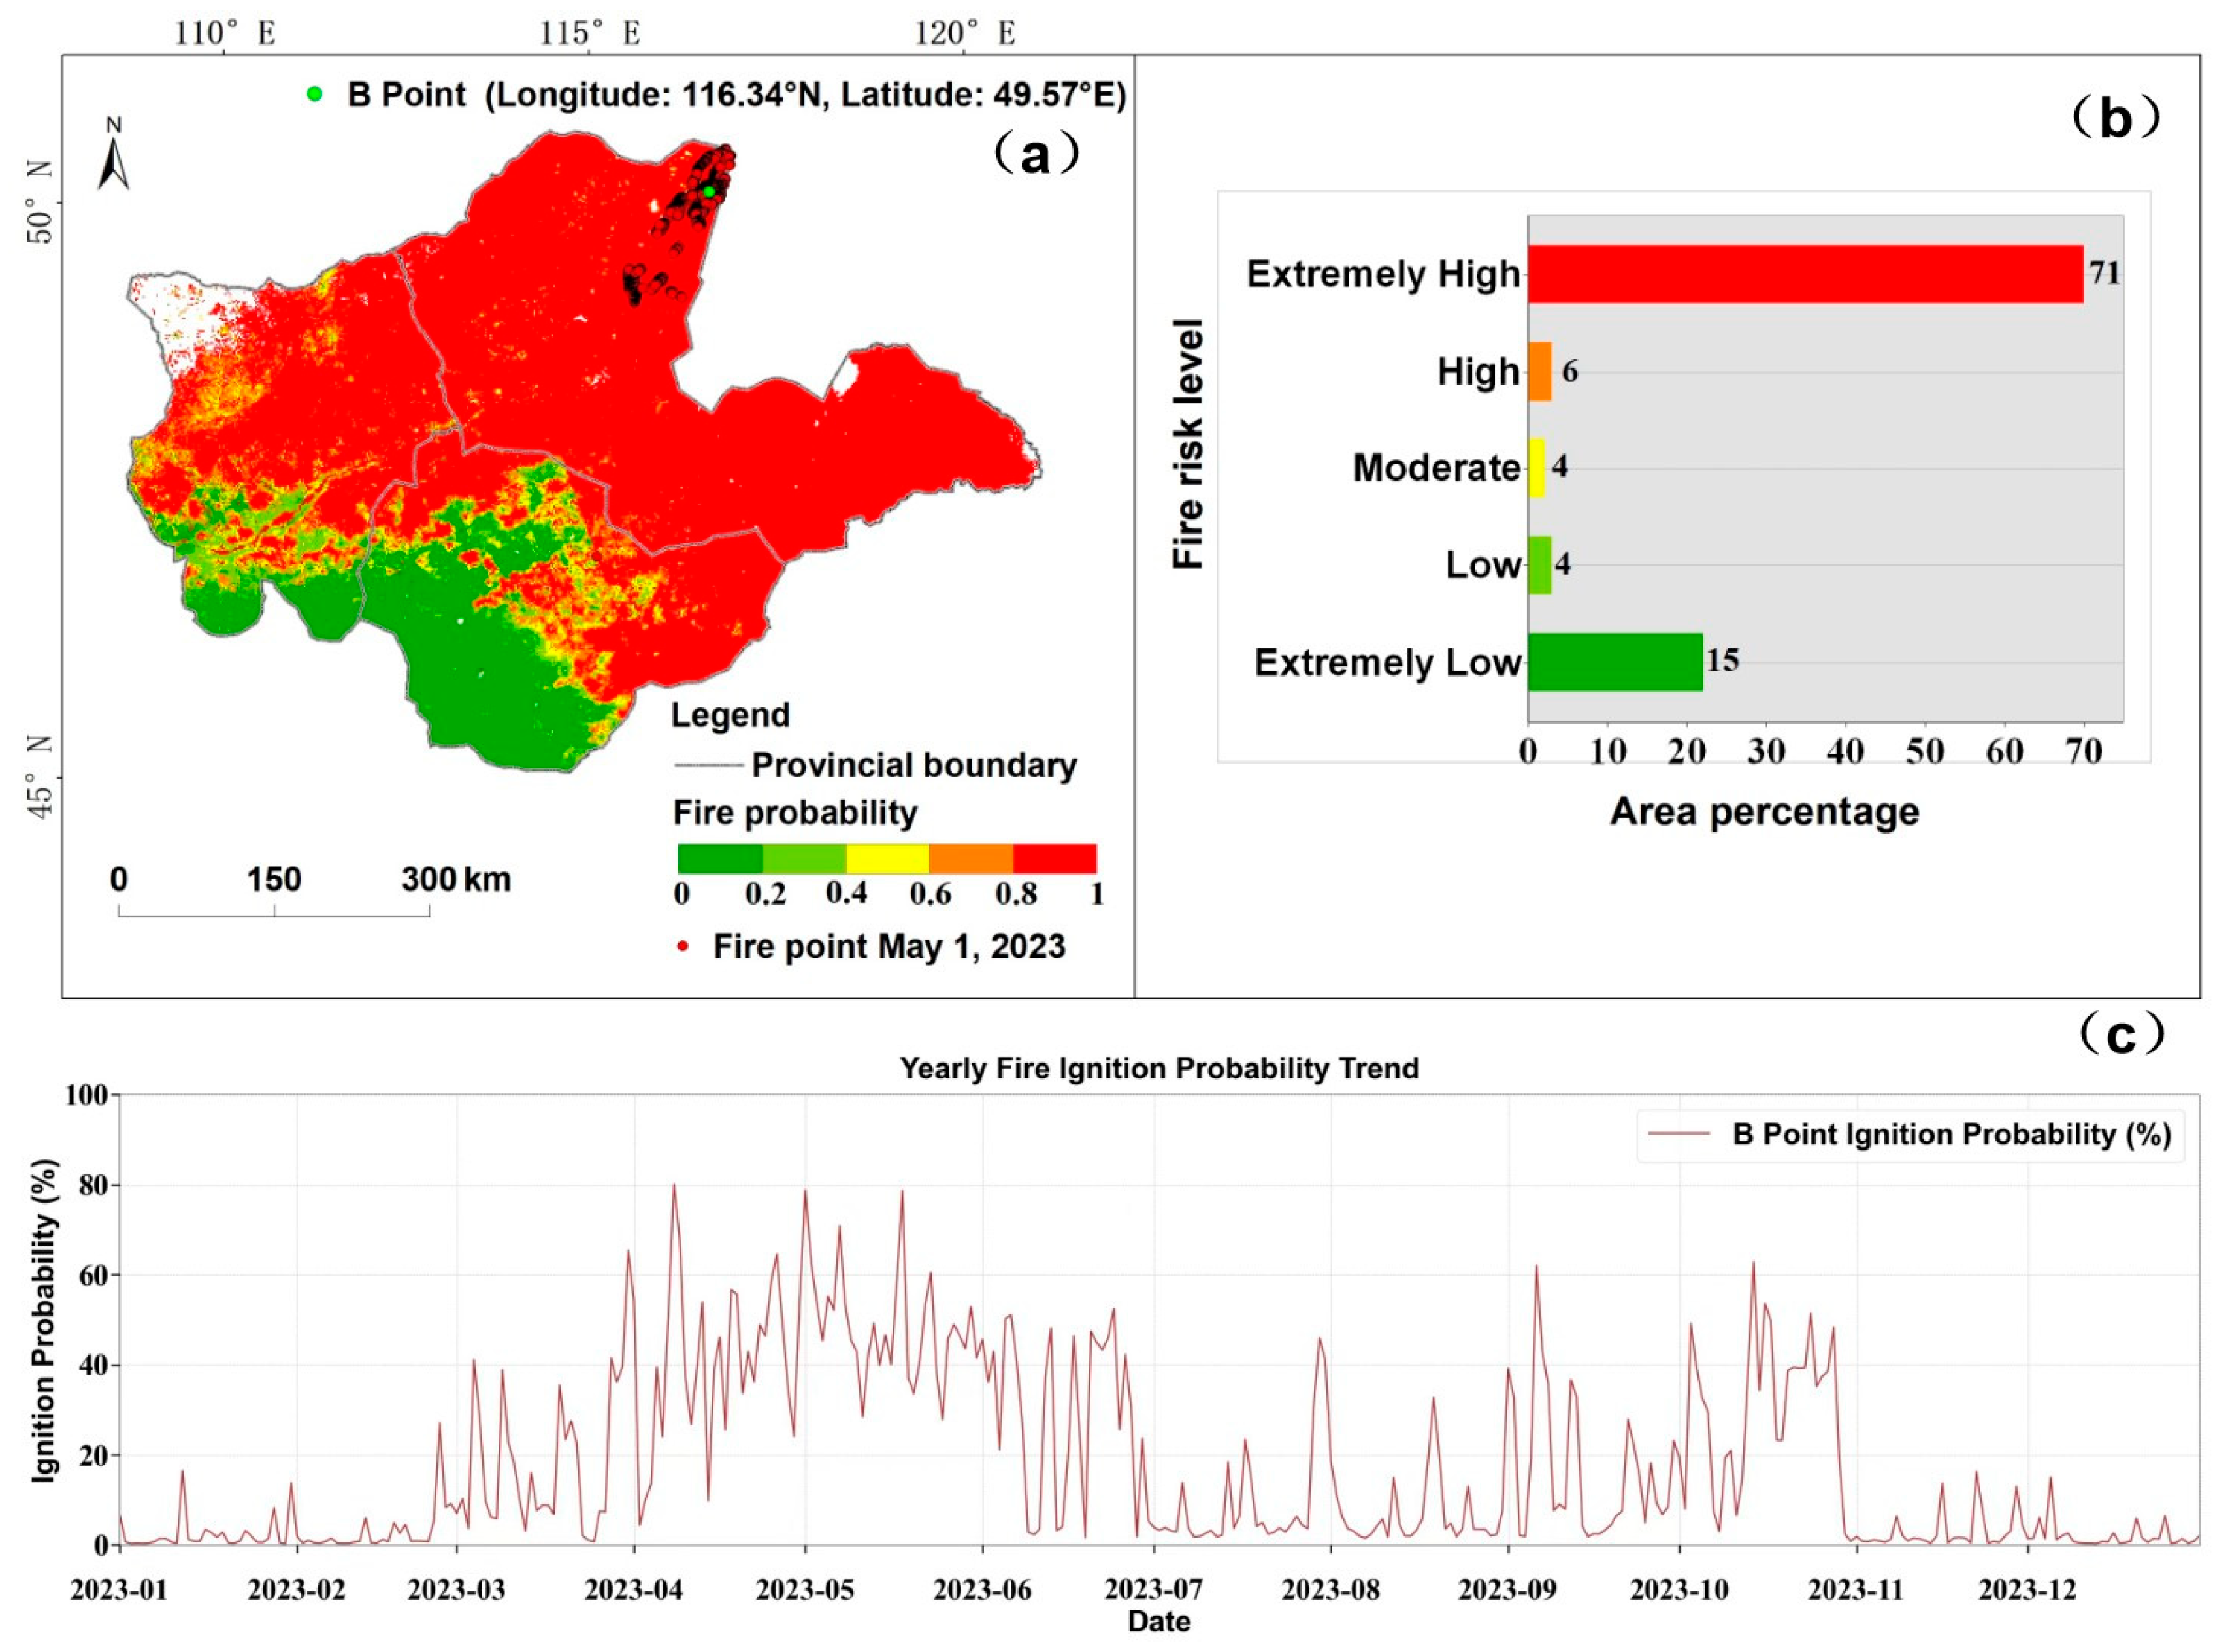The image size is (2230, 1652).
Task: Click the 2023-05 date axis label
Action: point(805,1590)
